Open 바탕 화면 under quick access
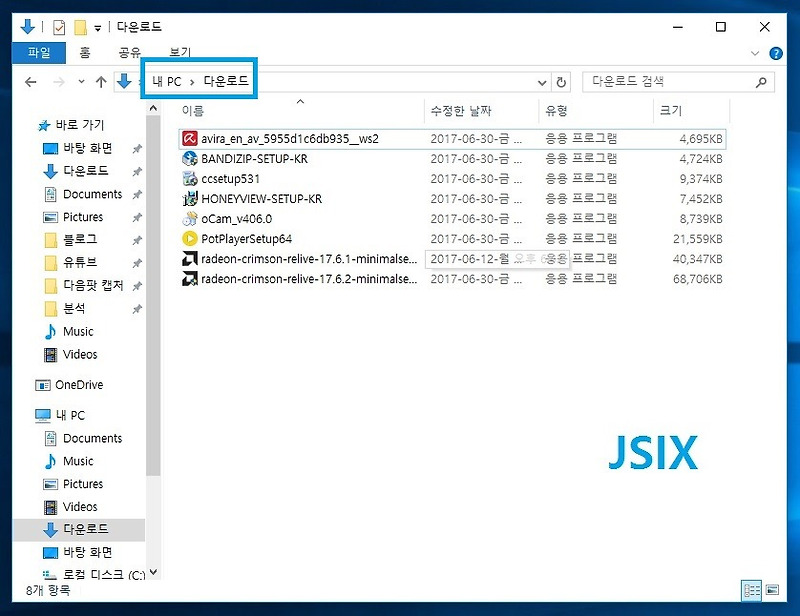Image resolution: width=800 pixels, height=616 pixels. (x=78, y=148)
